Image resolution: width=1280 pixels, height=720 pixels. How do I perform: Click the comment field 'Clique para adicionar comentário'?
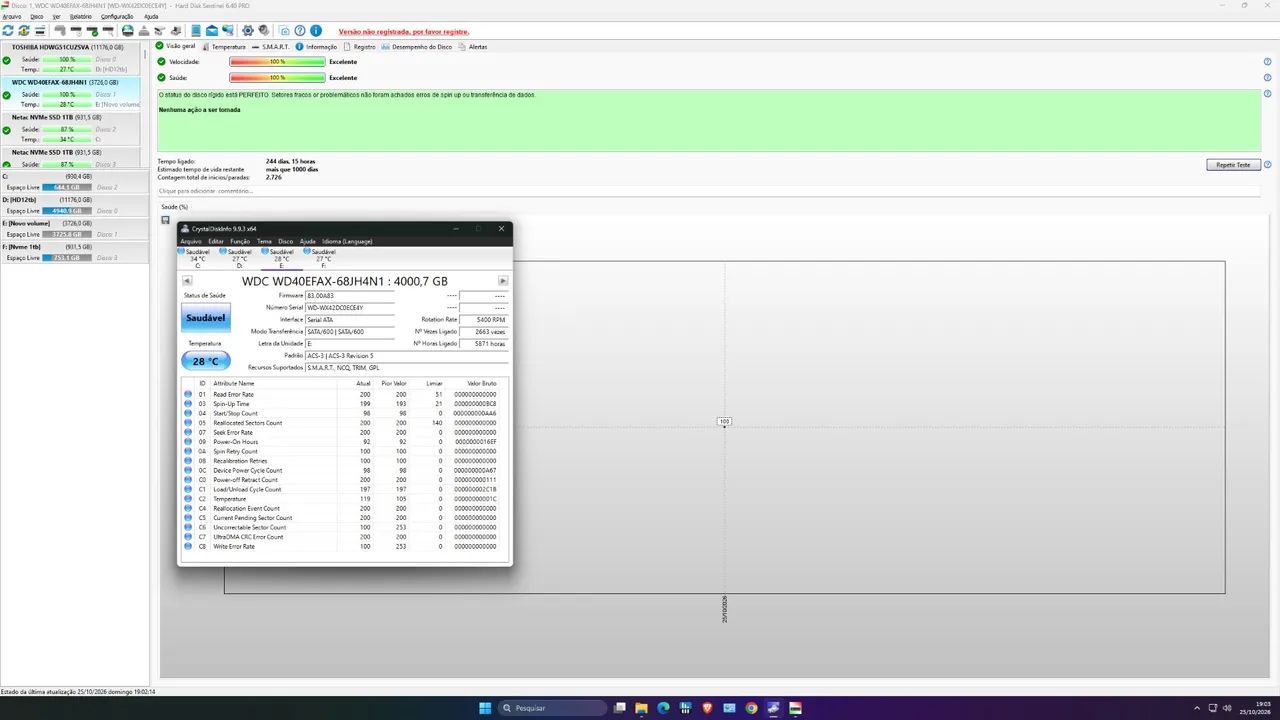709,190
